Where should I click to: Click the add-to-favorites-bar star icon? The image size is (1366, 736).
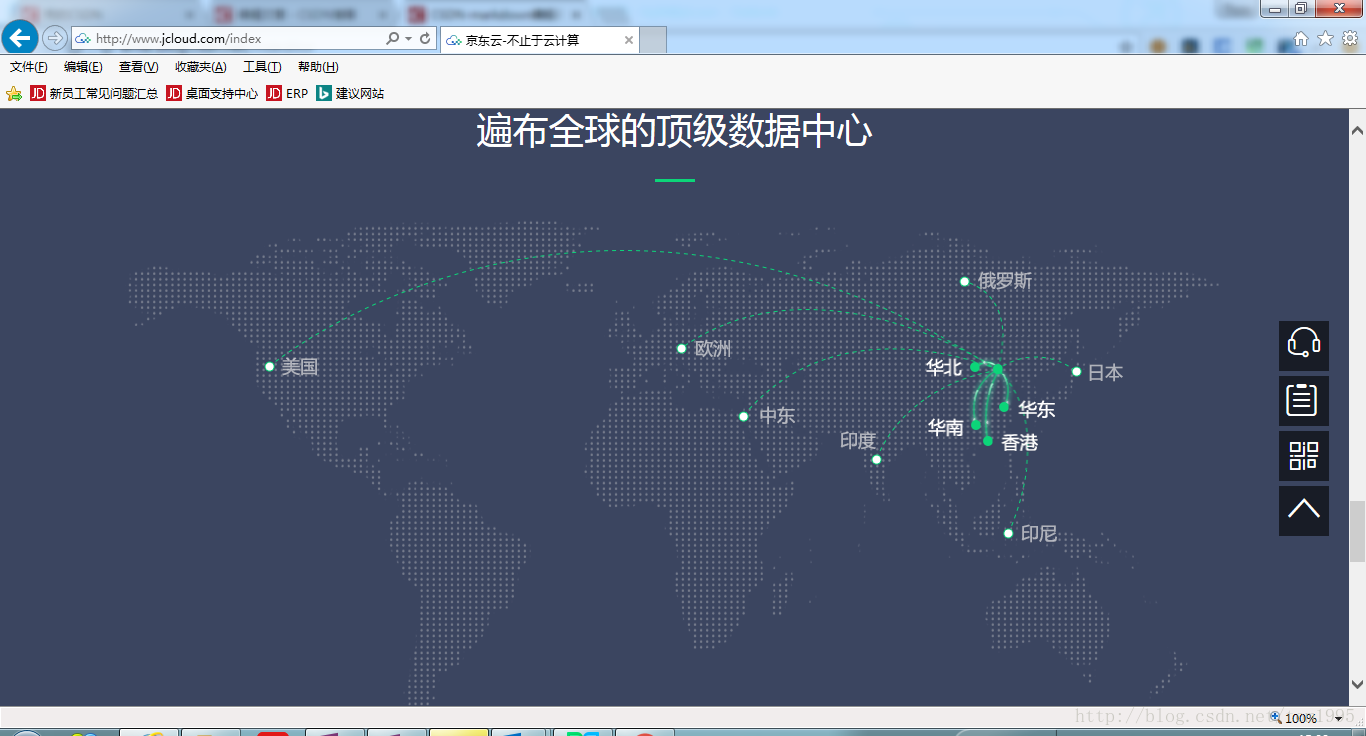[14, 94]
